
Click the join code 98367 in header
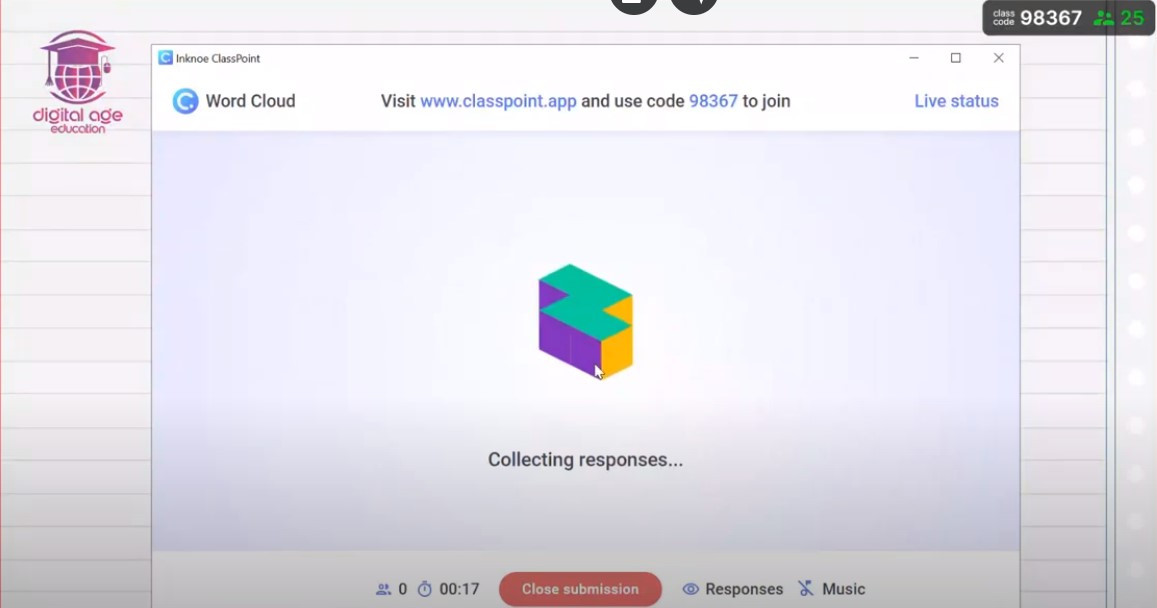pyautogui.click(x=713, y=101)
